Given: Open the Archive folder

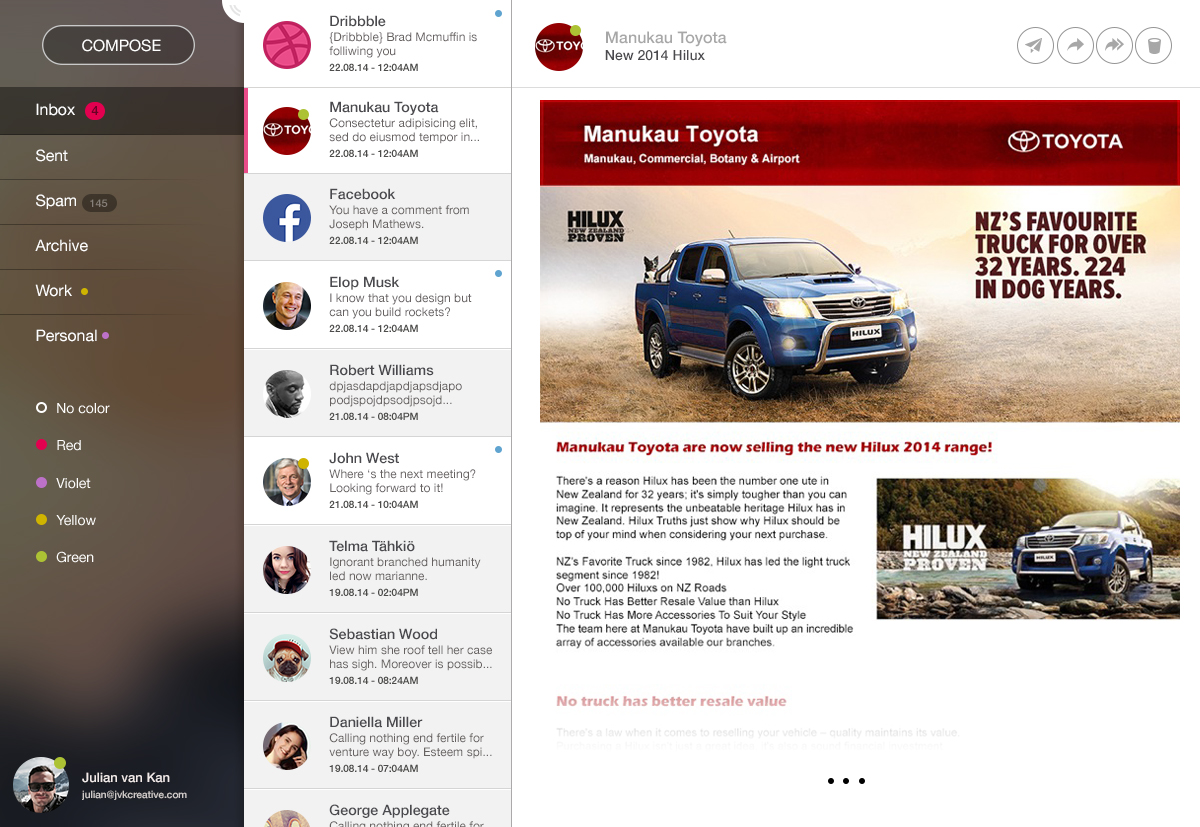Looking at the screenshot, I should tap(122, 246).
